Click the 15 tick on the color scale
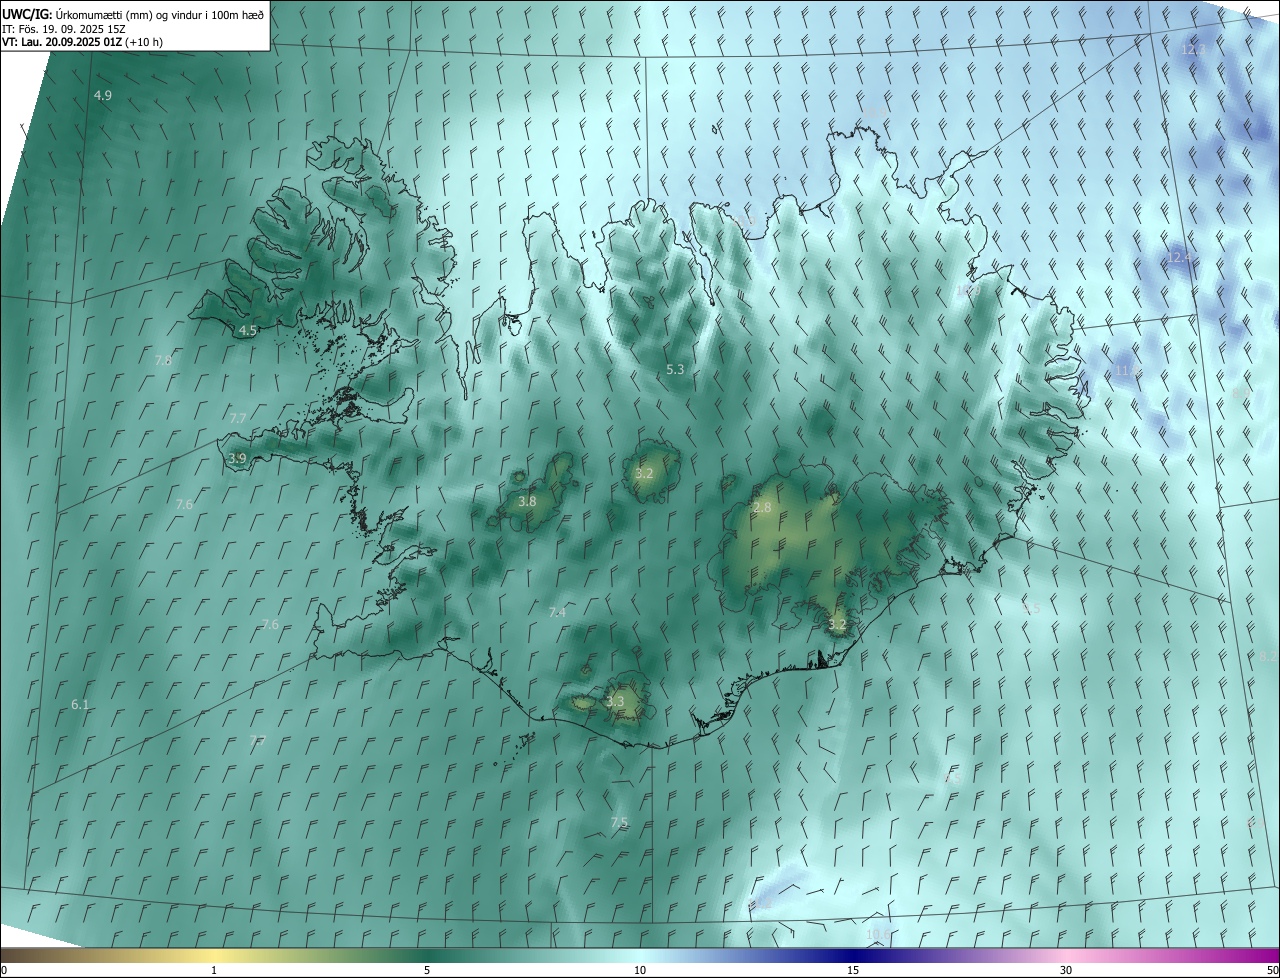 coord(853,971)
